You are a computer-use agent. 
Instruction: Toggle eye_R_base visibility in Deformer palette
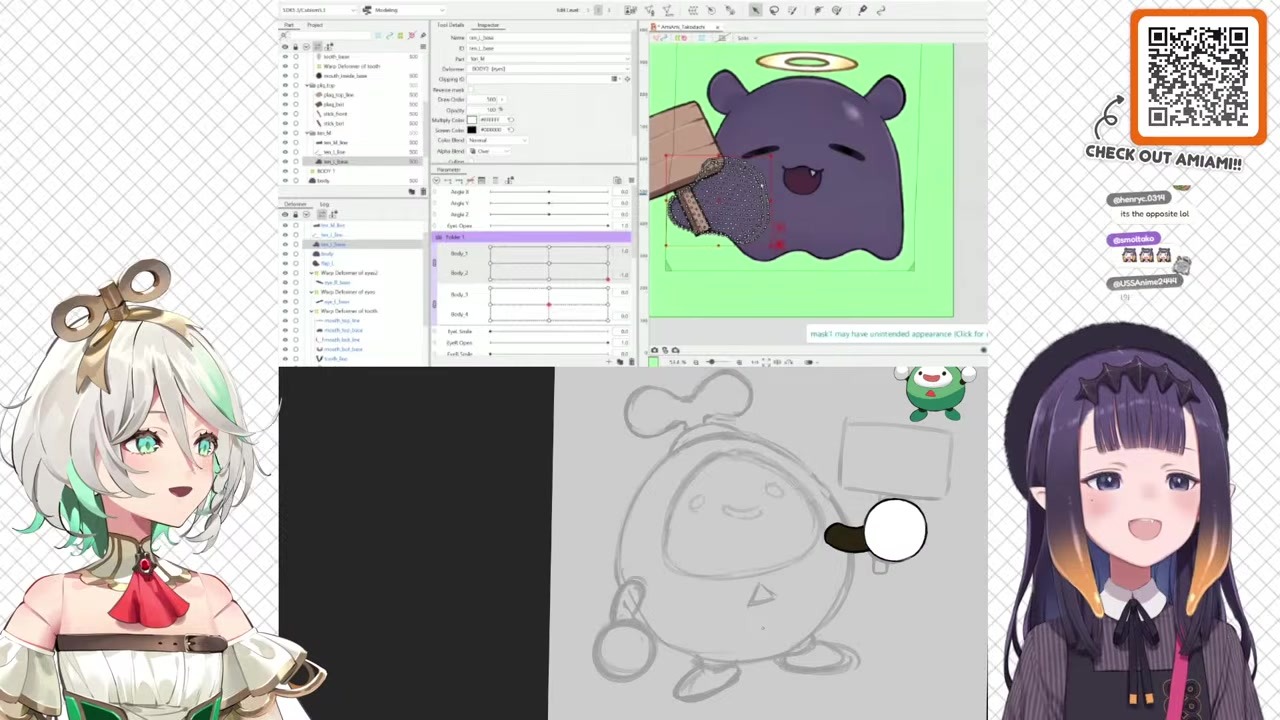pos(285,282)
